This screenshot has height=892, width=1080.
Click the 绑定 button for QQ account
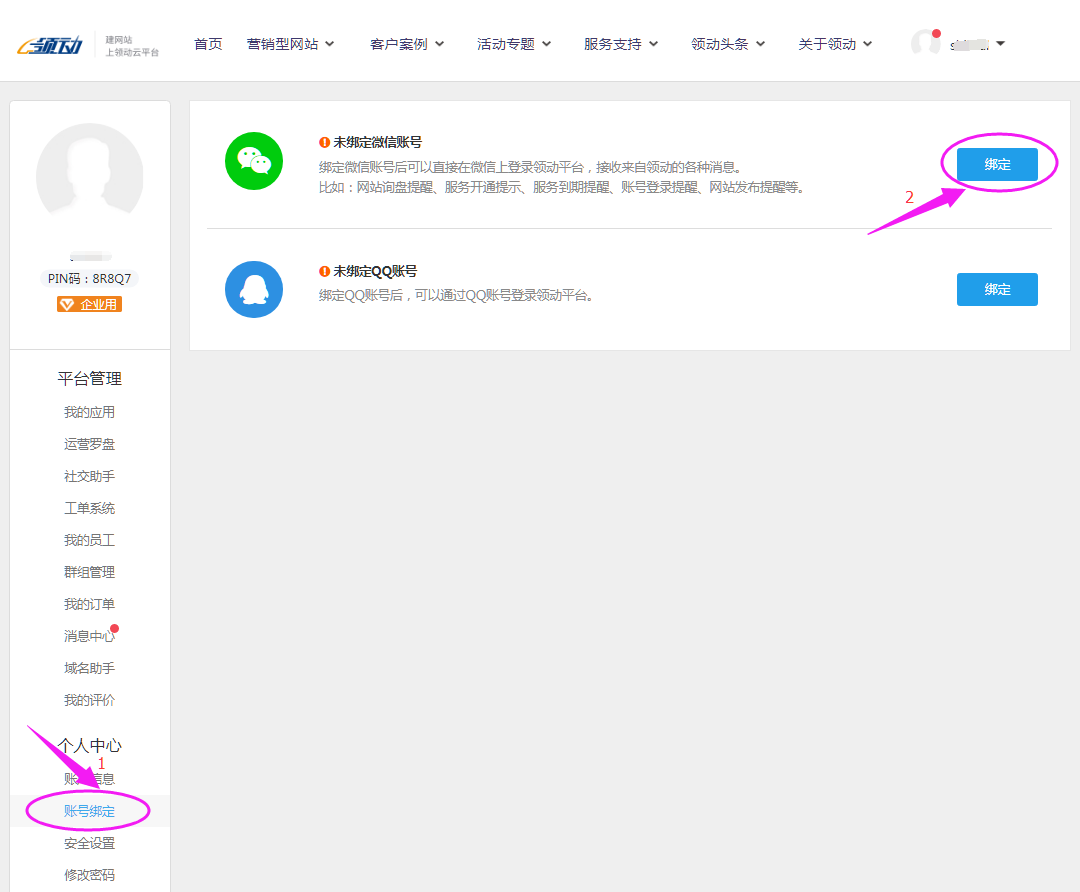pyautogui.click(x=996, y=289)
